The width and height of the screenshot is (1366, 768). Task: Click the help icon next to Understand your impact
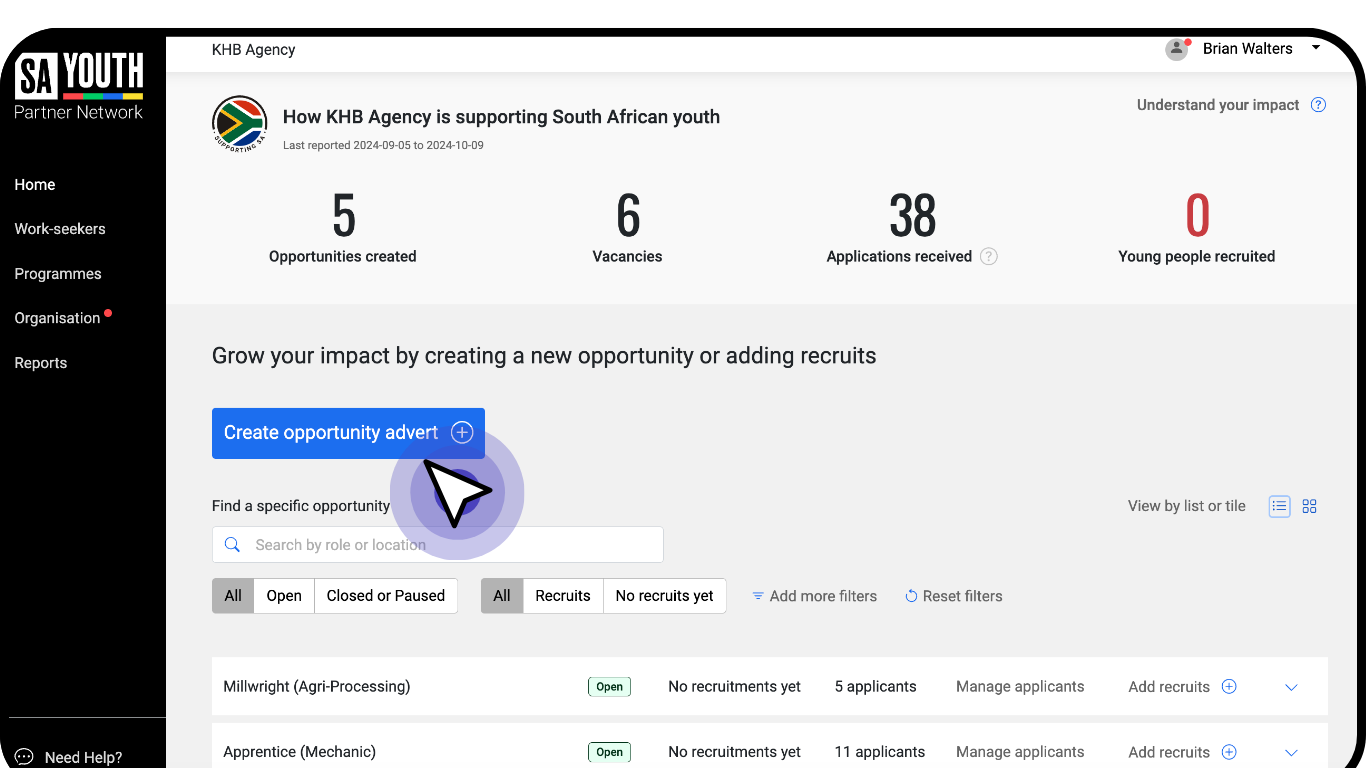(x=1318, y=105)
